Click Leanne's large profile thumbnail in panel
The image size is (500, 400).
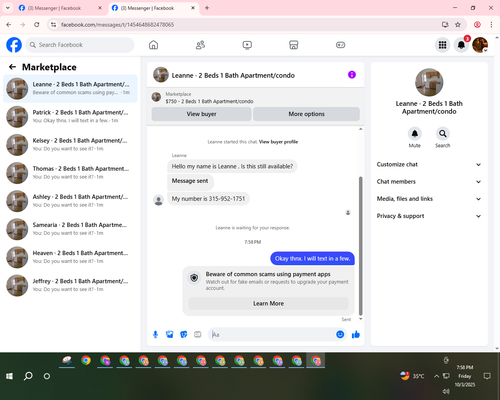click(x=429, y=82)
